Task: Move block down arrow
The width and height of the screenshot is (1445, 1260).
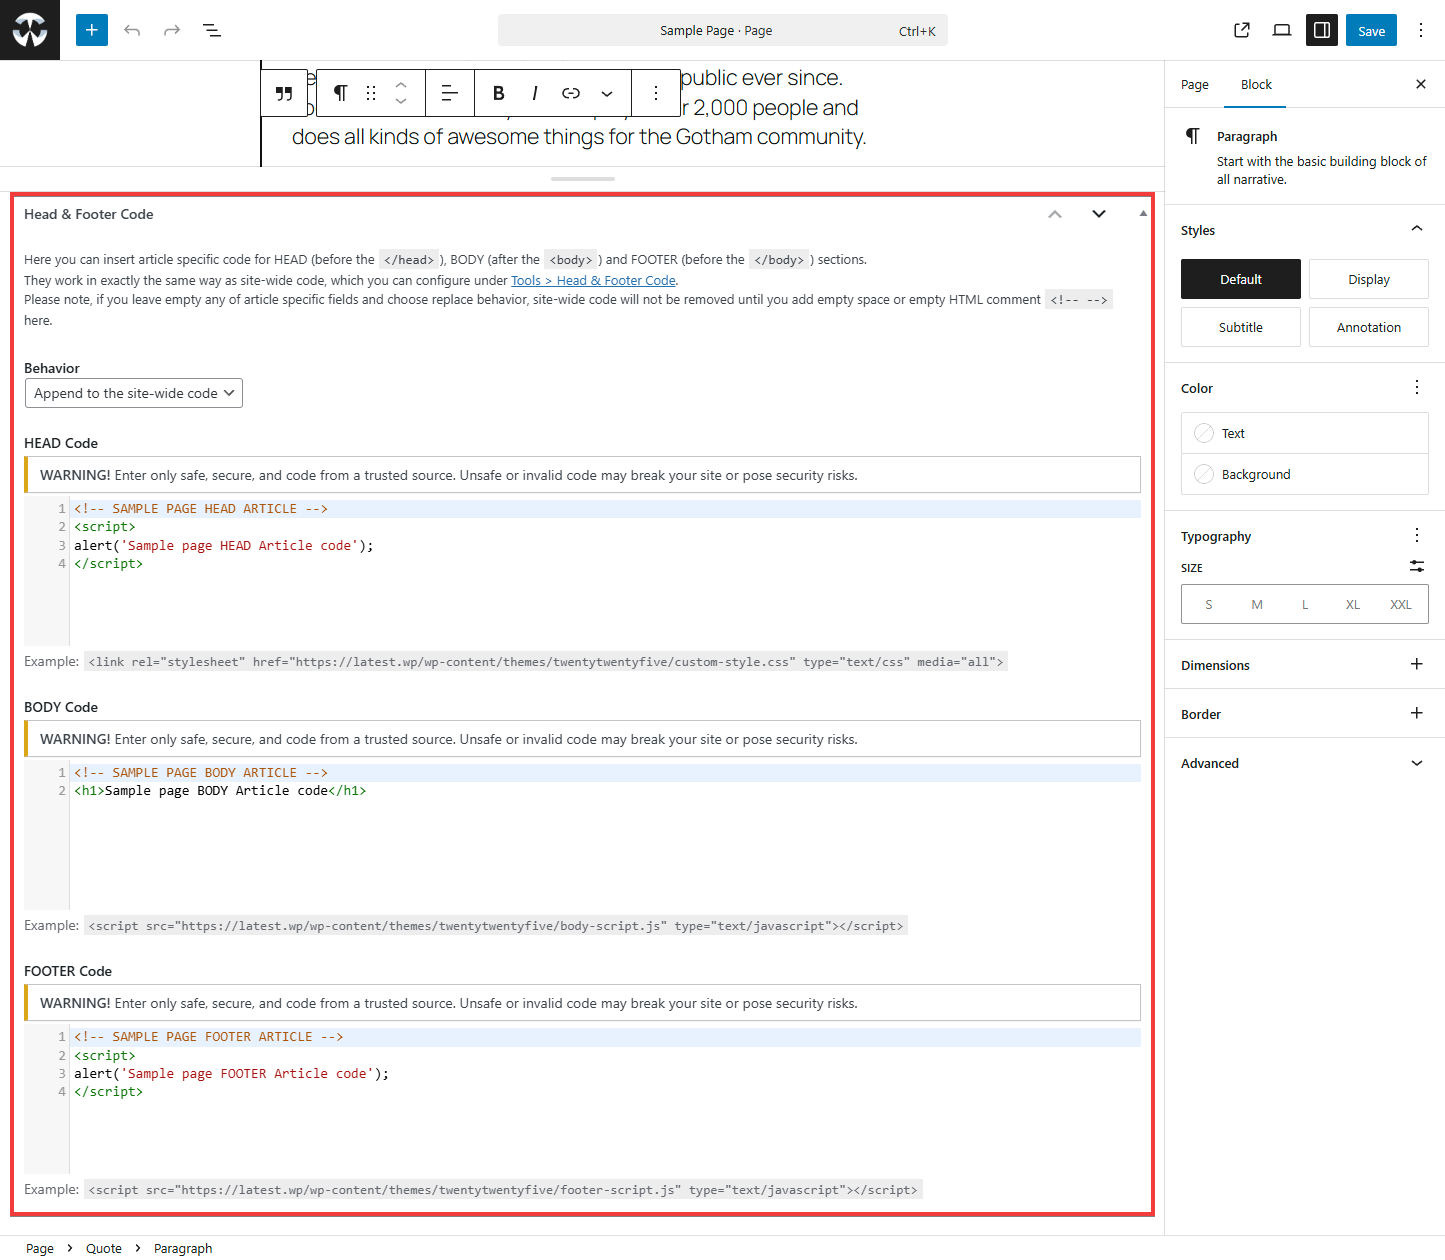Action: (x=401, y=102)
